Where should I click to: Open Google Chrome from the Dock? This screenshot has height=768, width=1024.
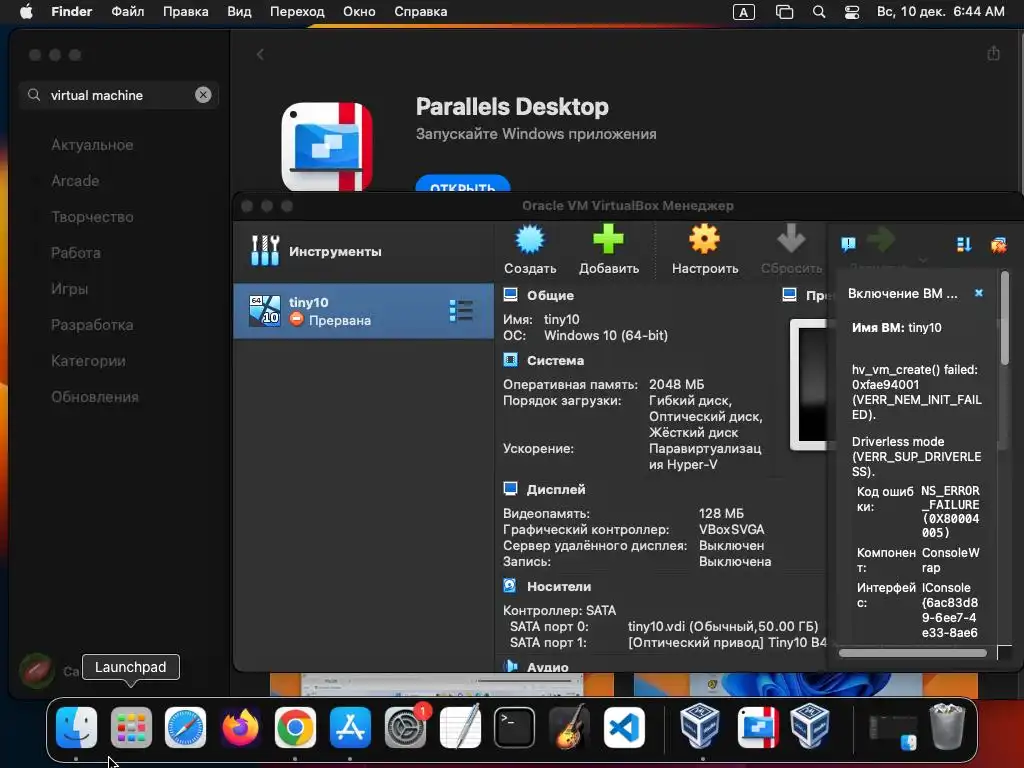[x=295, y=727]
